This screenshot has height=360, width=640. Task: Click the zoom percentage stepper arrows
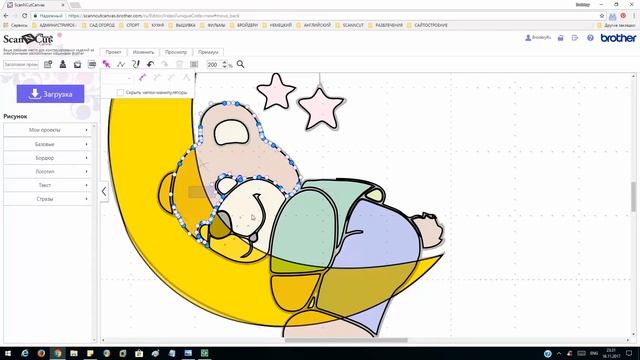pos(224,64)
